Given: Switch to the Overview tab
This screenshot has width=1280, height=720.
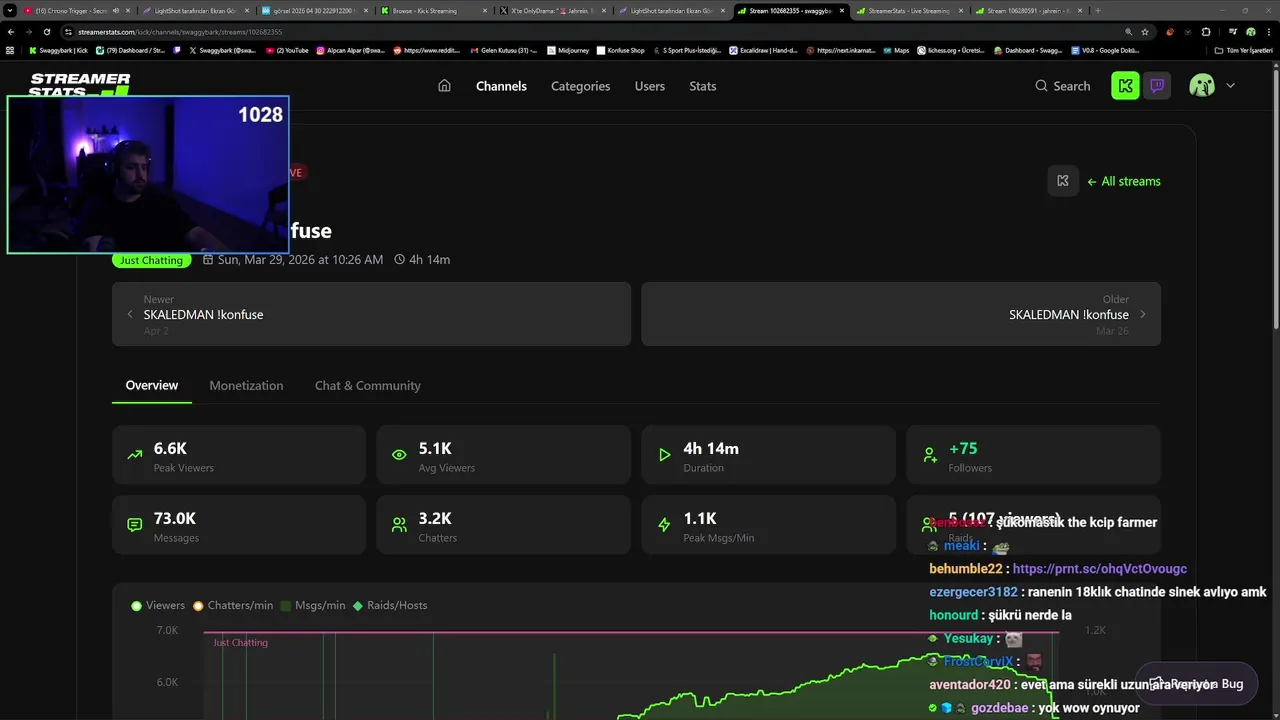Looking at the screenshot, I should pyautogui.click(x=152, y=385).
